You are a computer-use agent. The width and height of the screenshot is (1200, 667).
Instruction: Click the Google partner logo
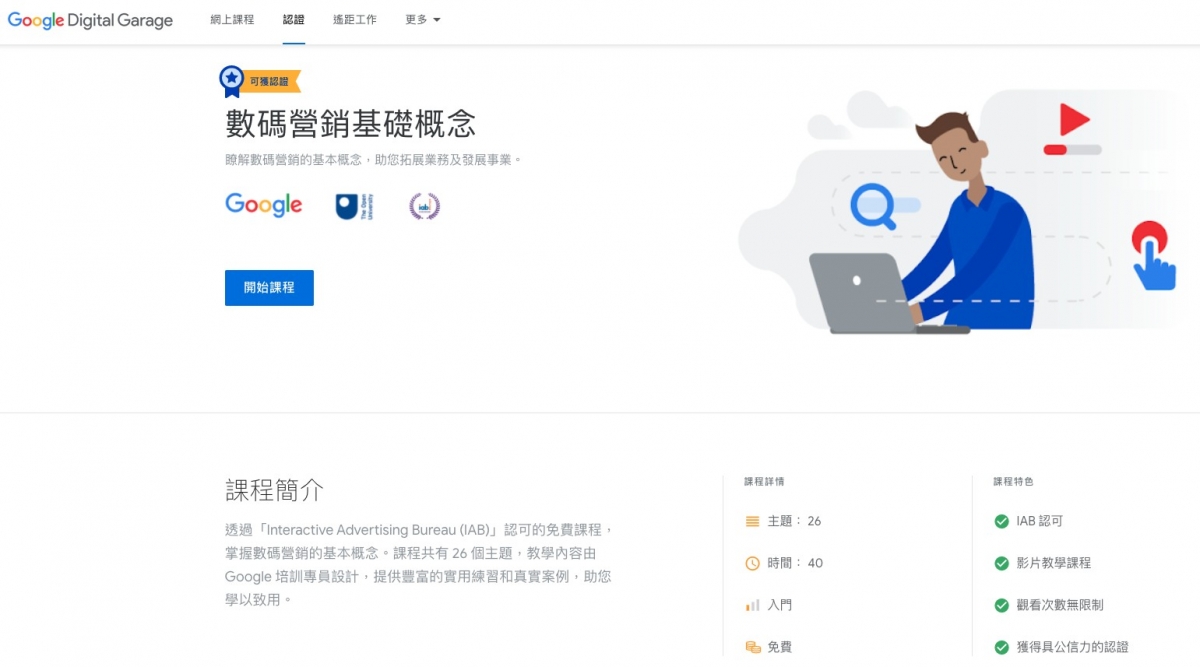click(264, 205)
